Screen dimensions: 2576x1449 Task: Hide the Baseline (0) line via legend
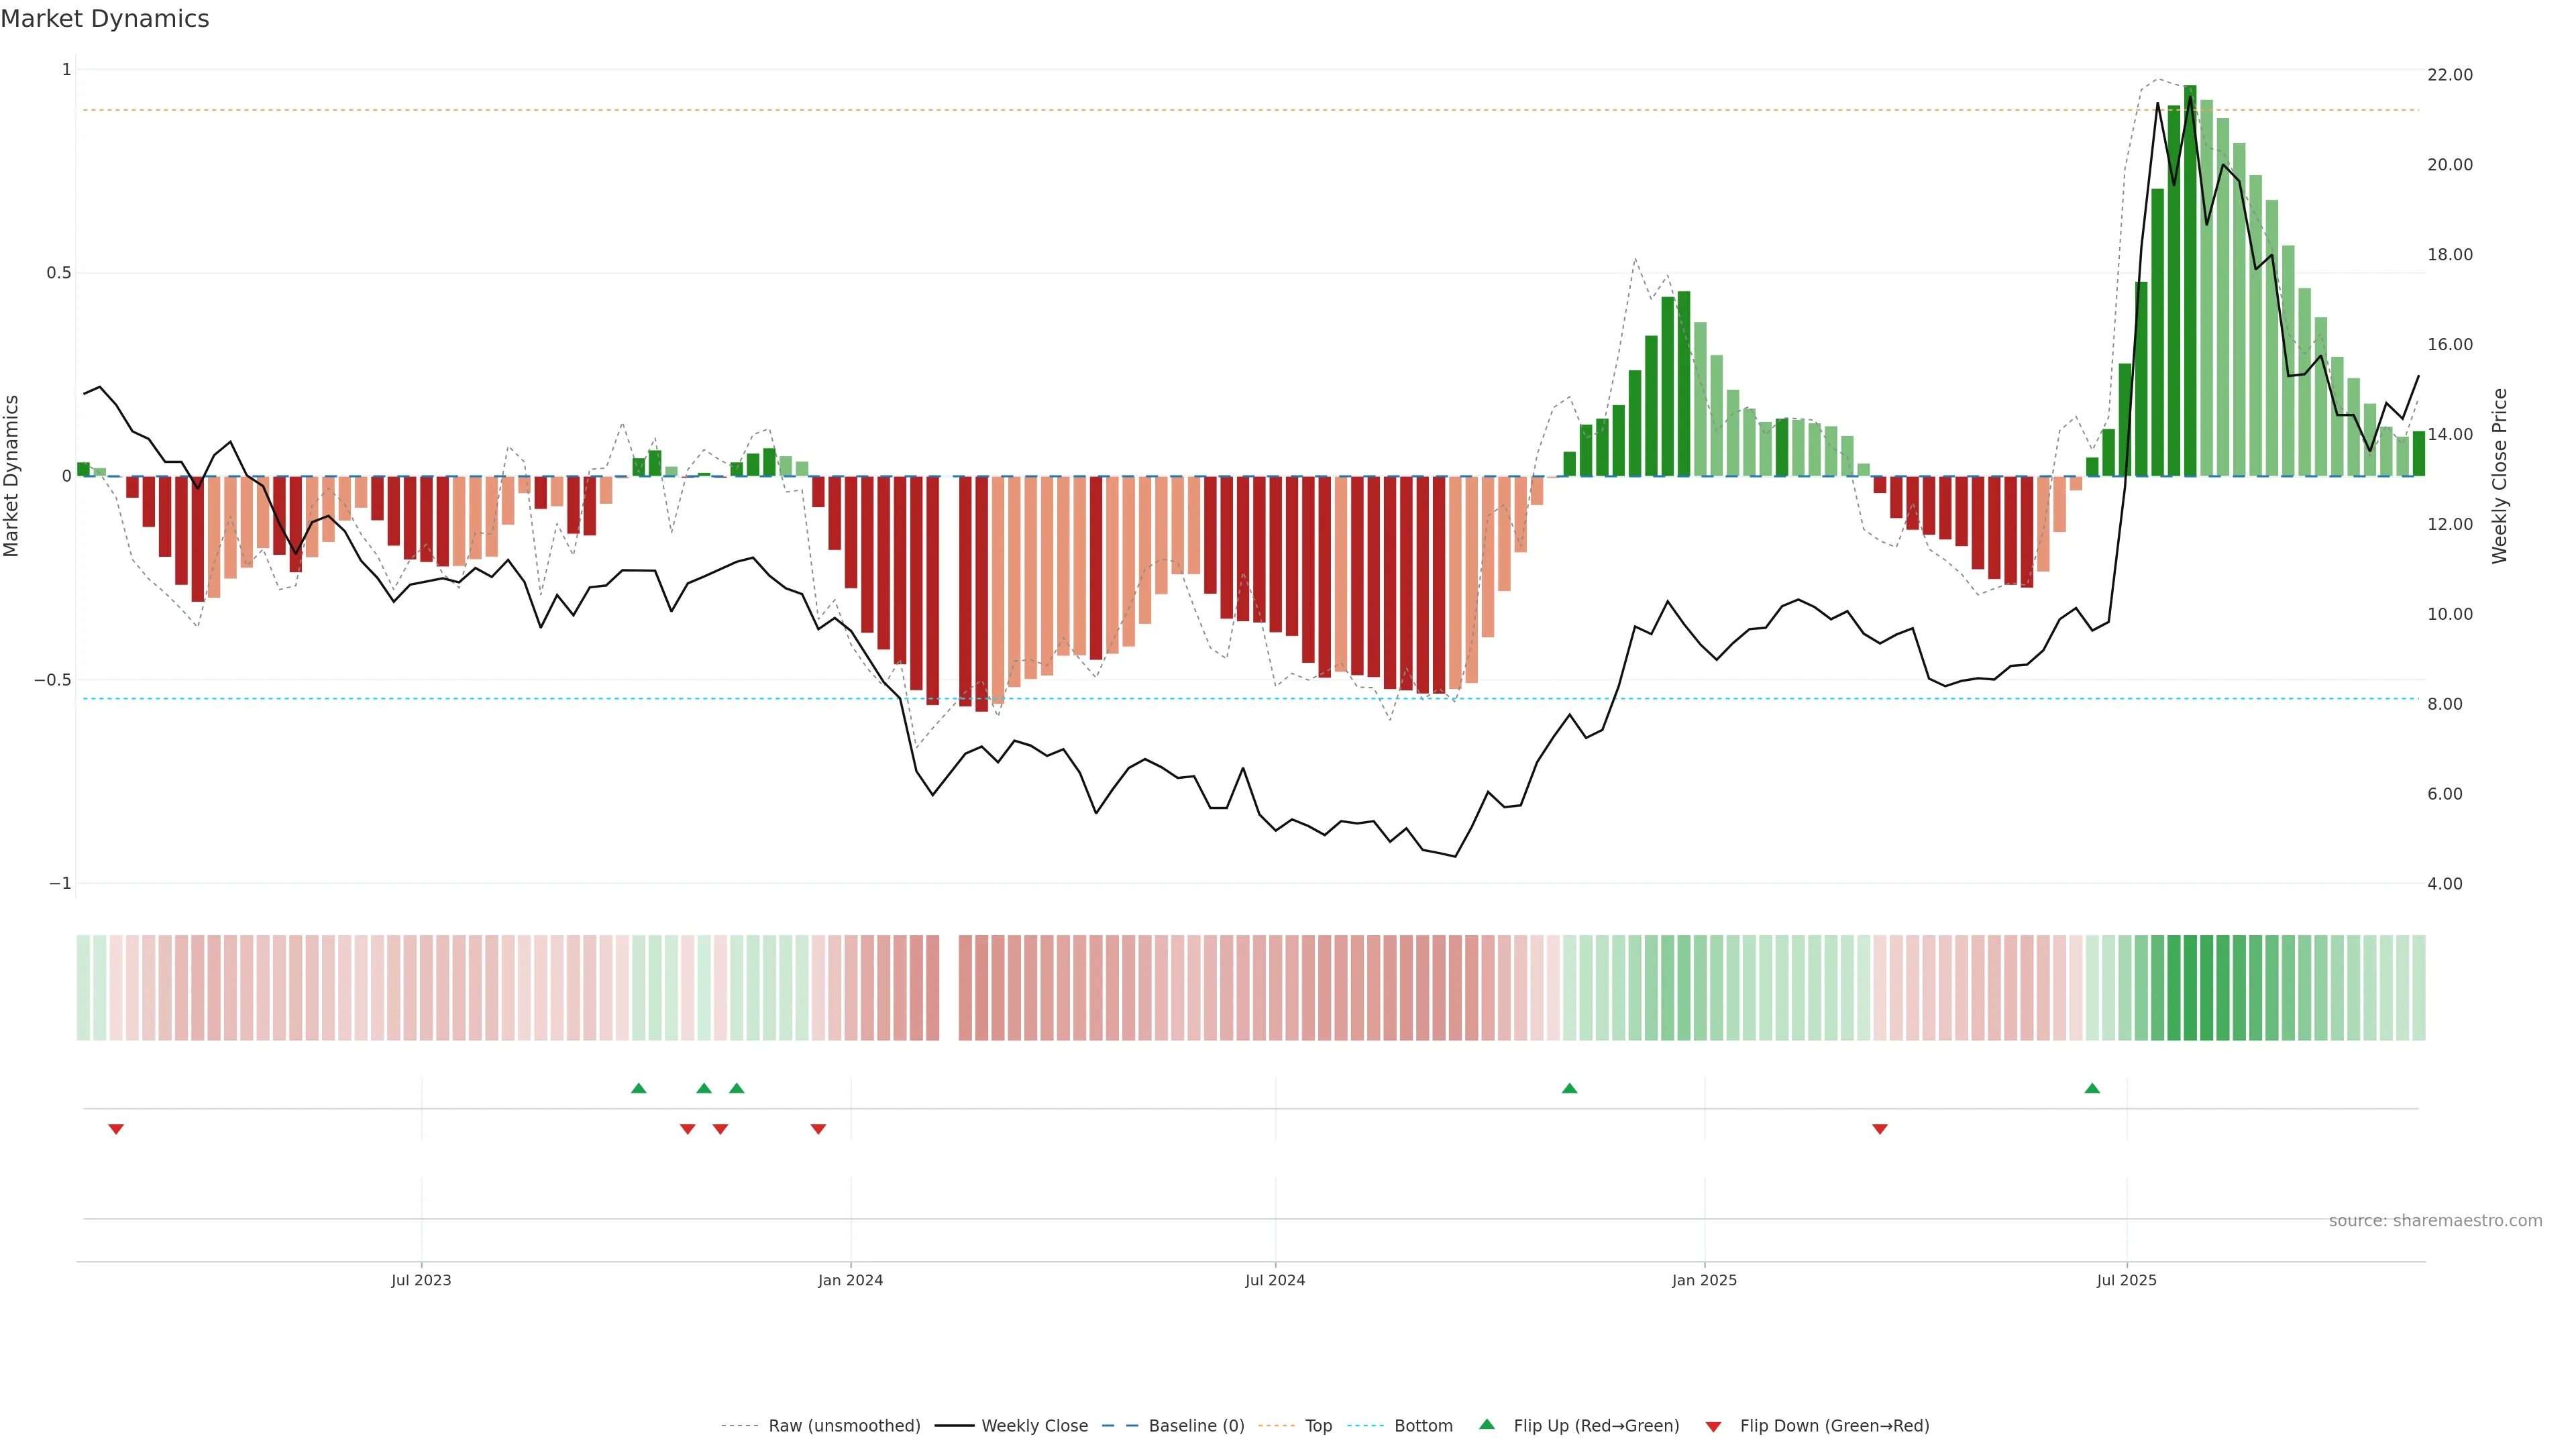(1196, 1426)
